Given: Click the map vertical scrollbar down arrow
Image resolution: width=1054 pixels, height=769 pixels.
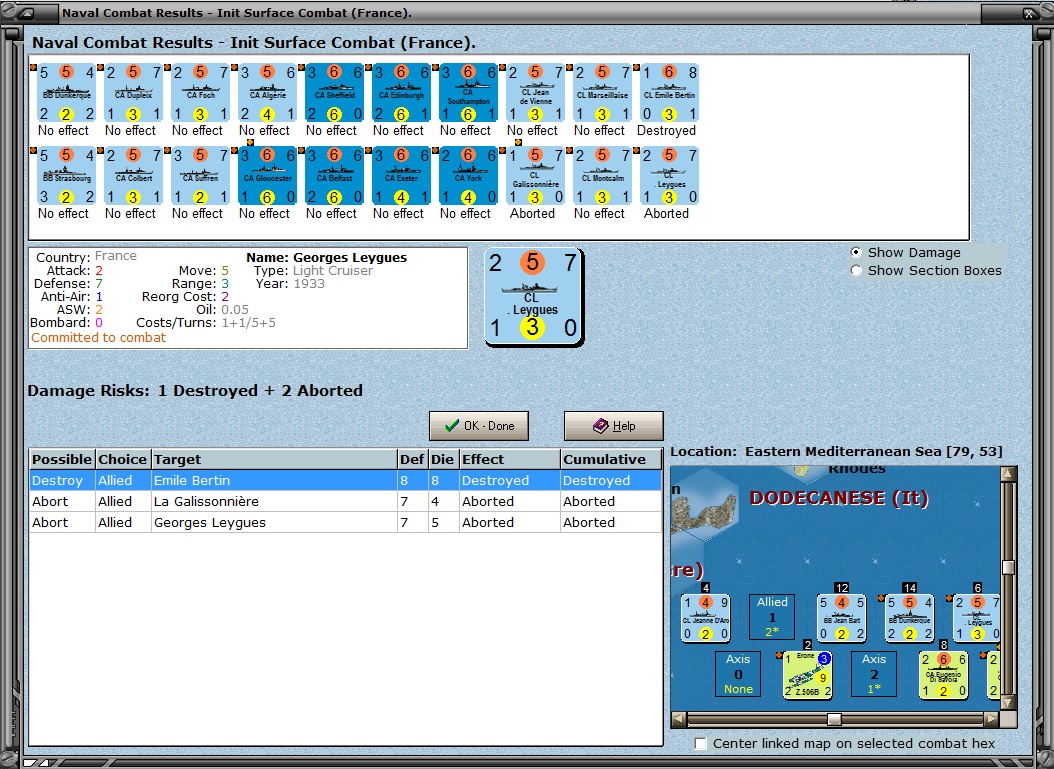Looking at the screenshot, I should (x=1008, y=702).
